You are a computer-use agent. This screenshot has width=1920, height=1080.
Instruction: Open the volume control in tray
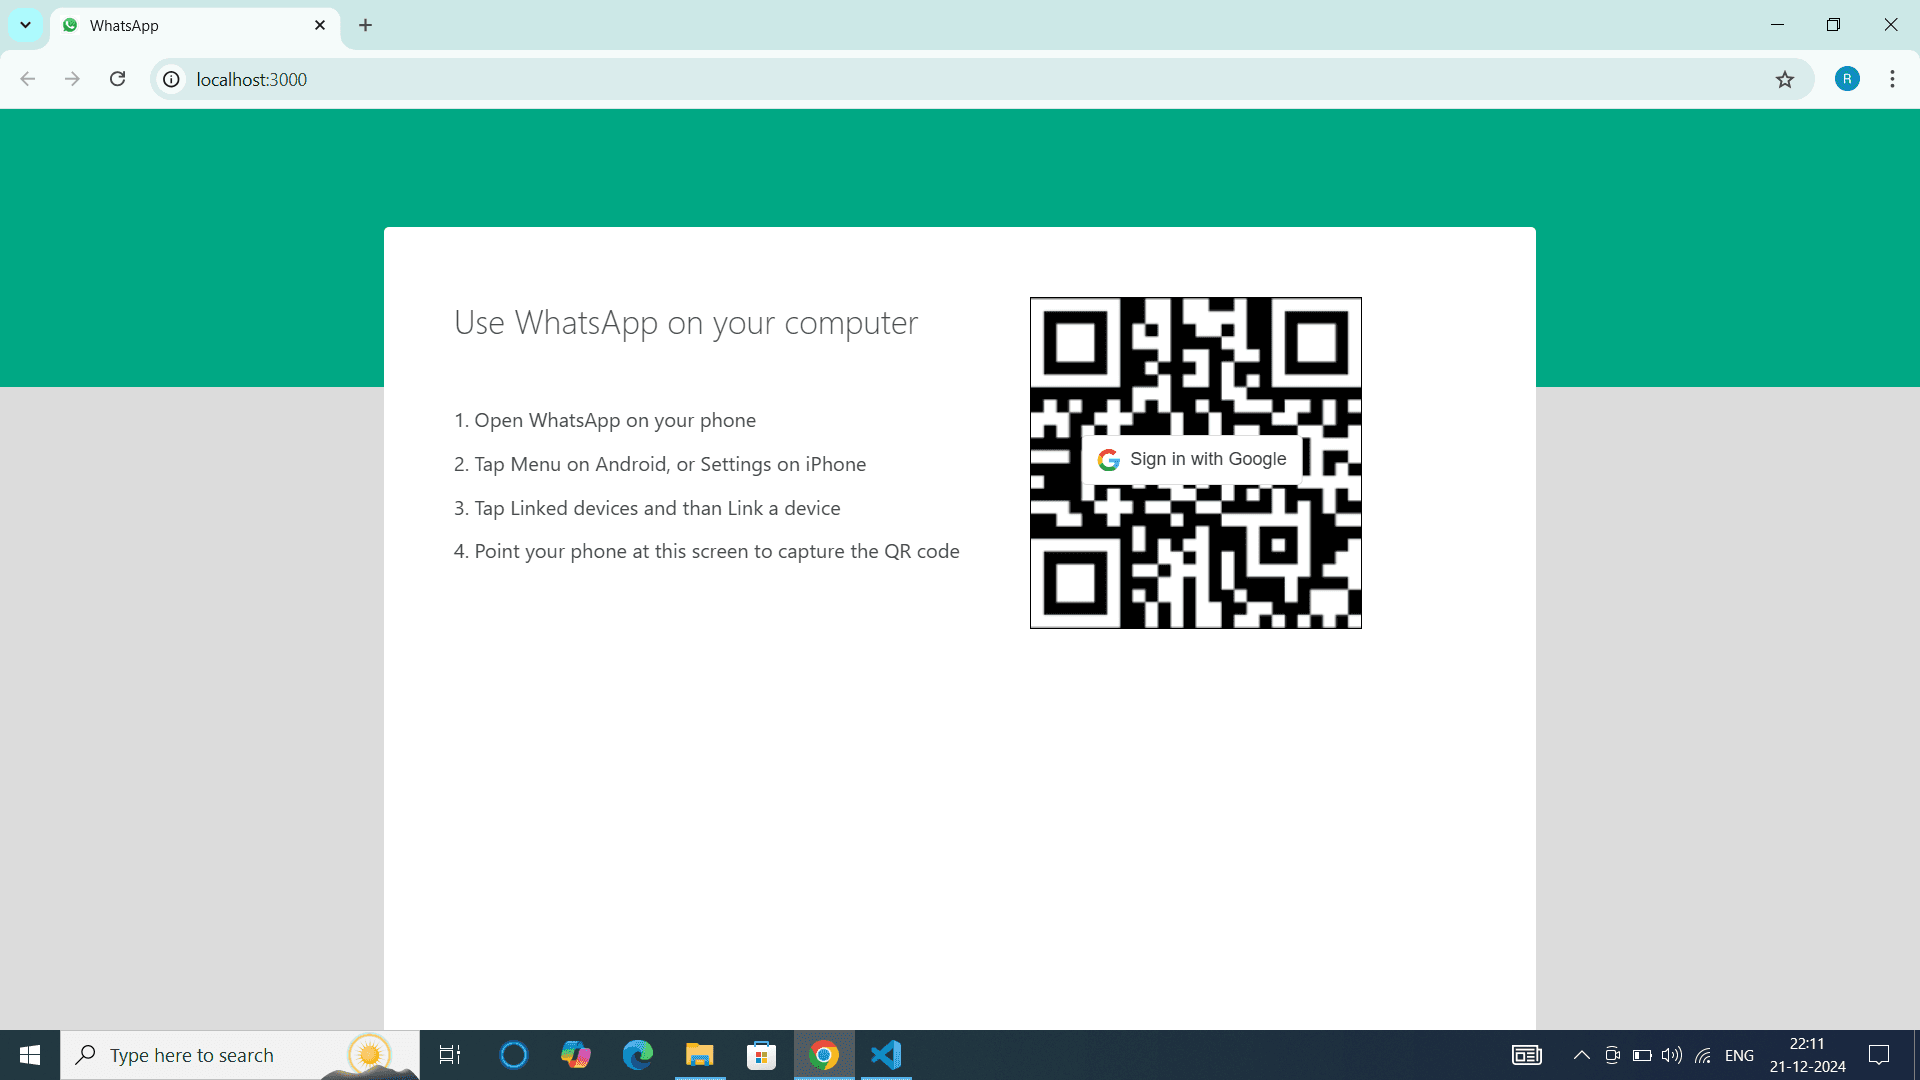[1672, 1055]
